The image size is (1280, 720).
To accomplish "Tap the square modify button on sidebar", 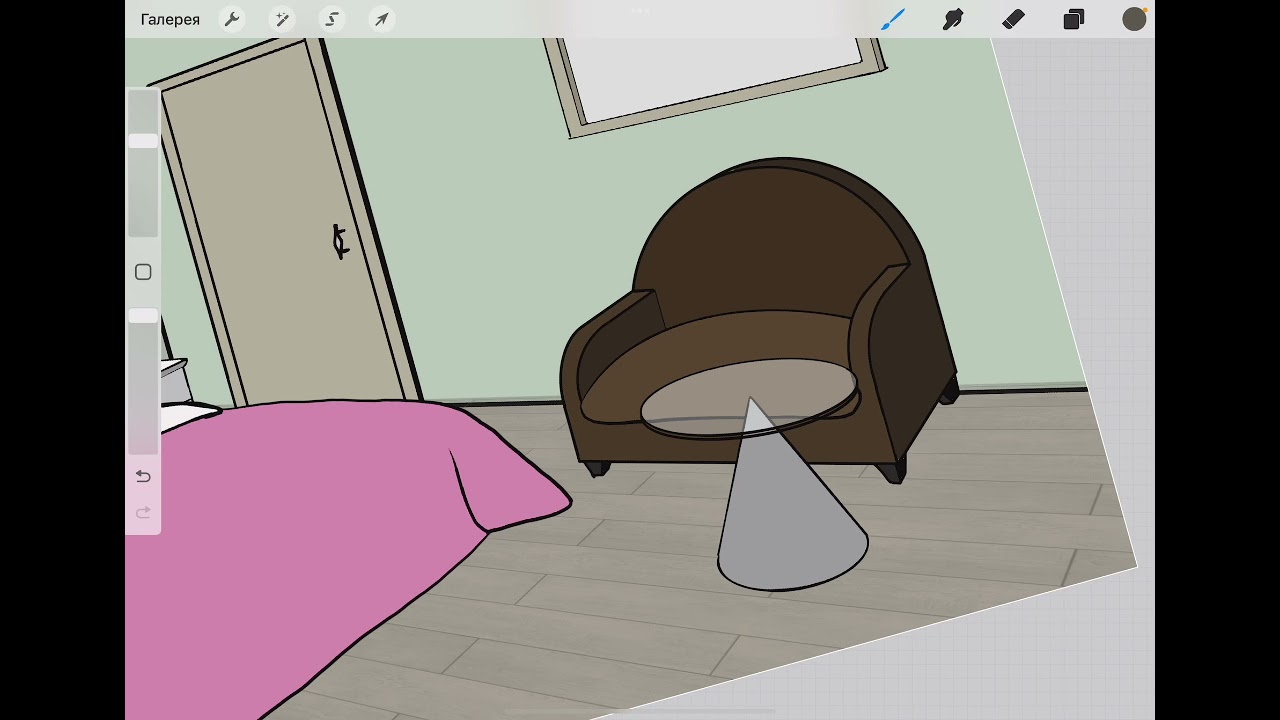I will (x=143, y=272).
